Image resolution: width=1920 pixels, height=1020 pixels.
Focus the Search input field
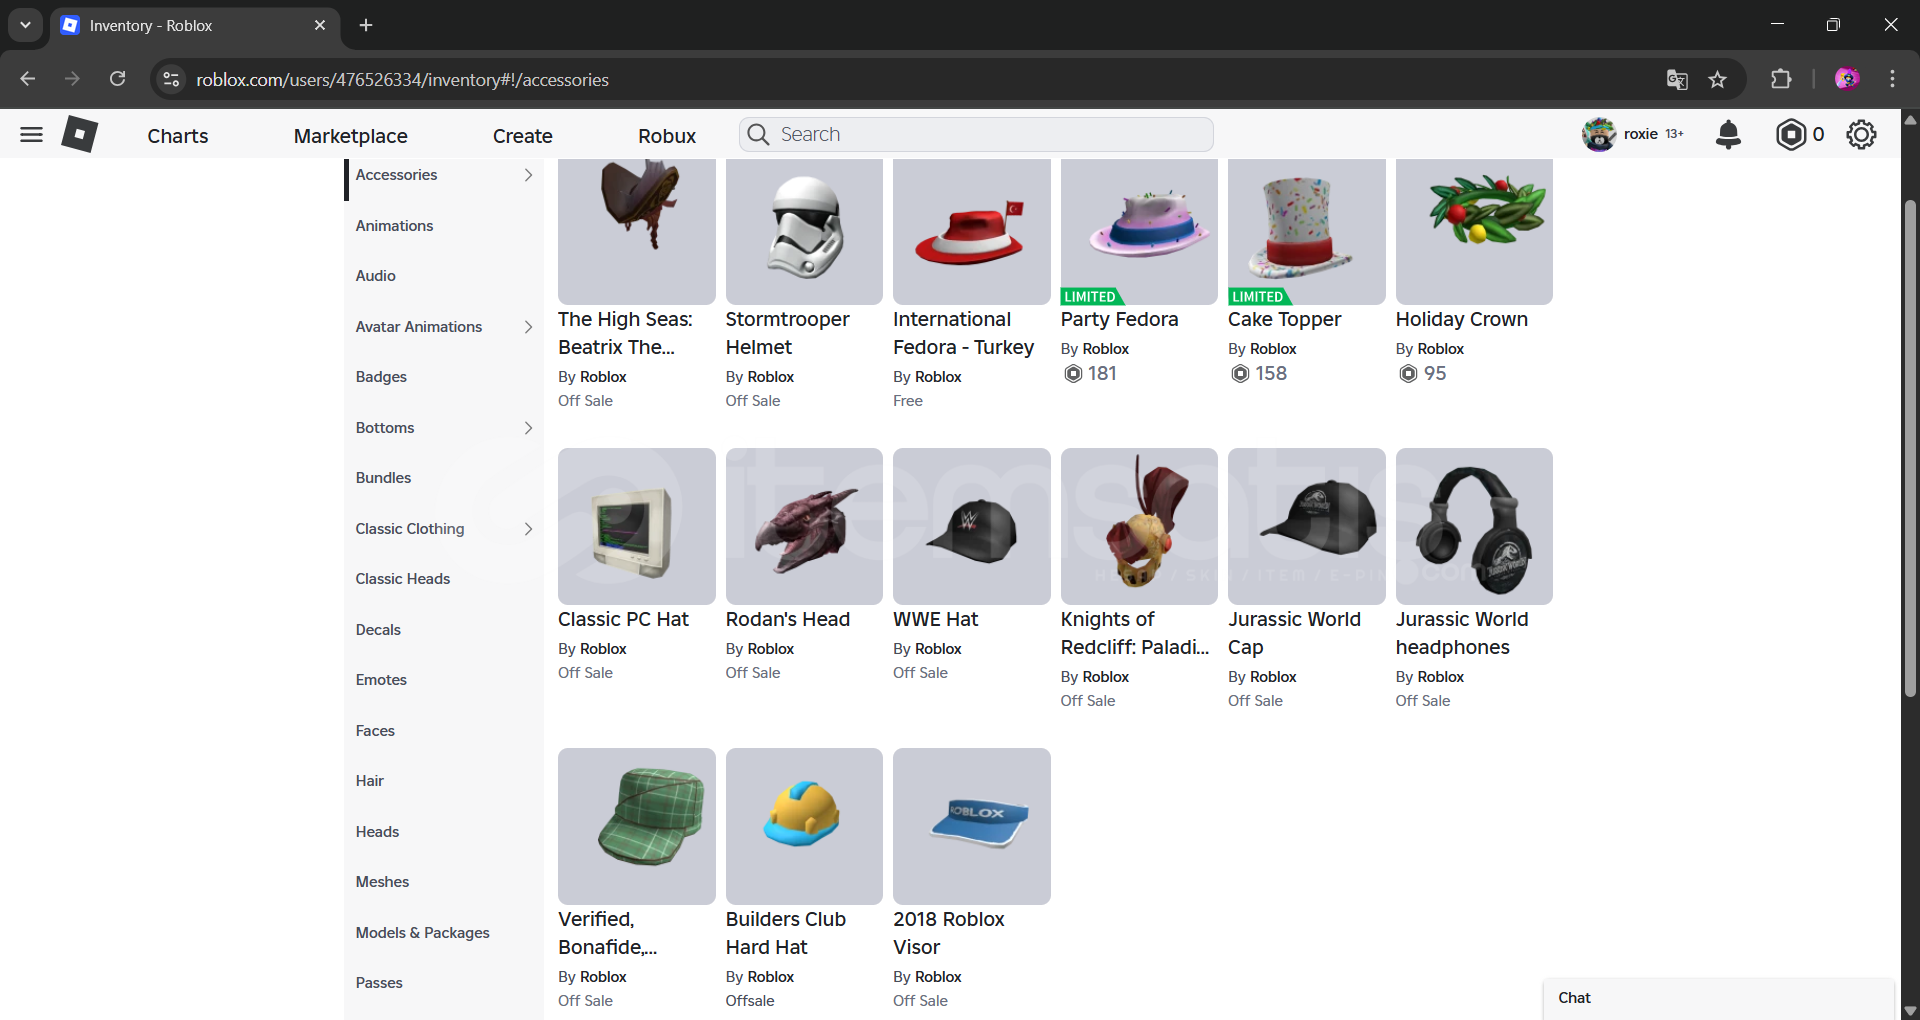(x=976, y=134)
